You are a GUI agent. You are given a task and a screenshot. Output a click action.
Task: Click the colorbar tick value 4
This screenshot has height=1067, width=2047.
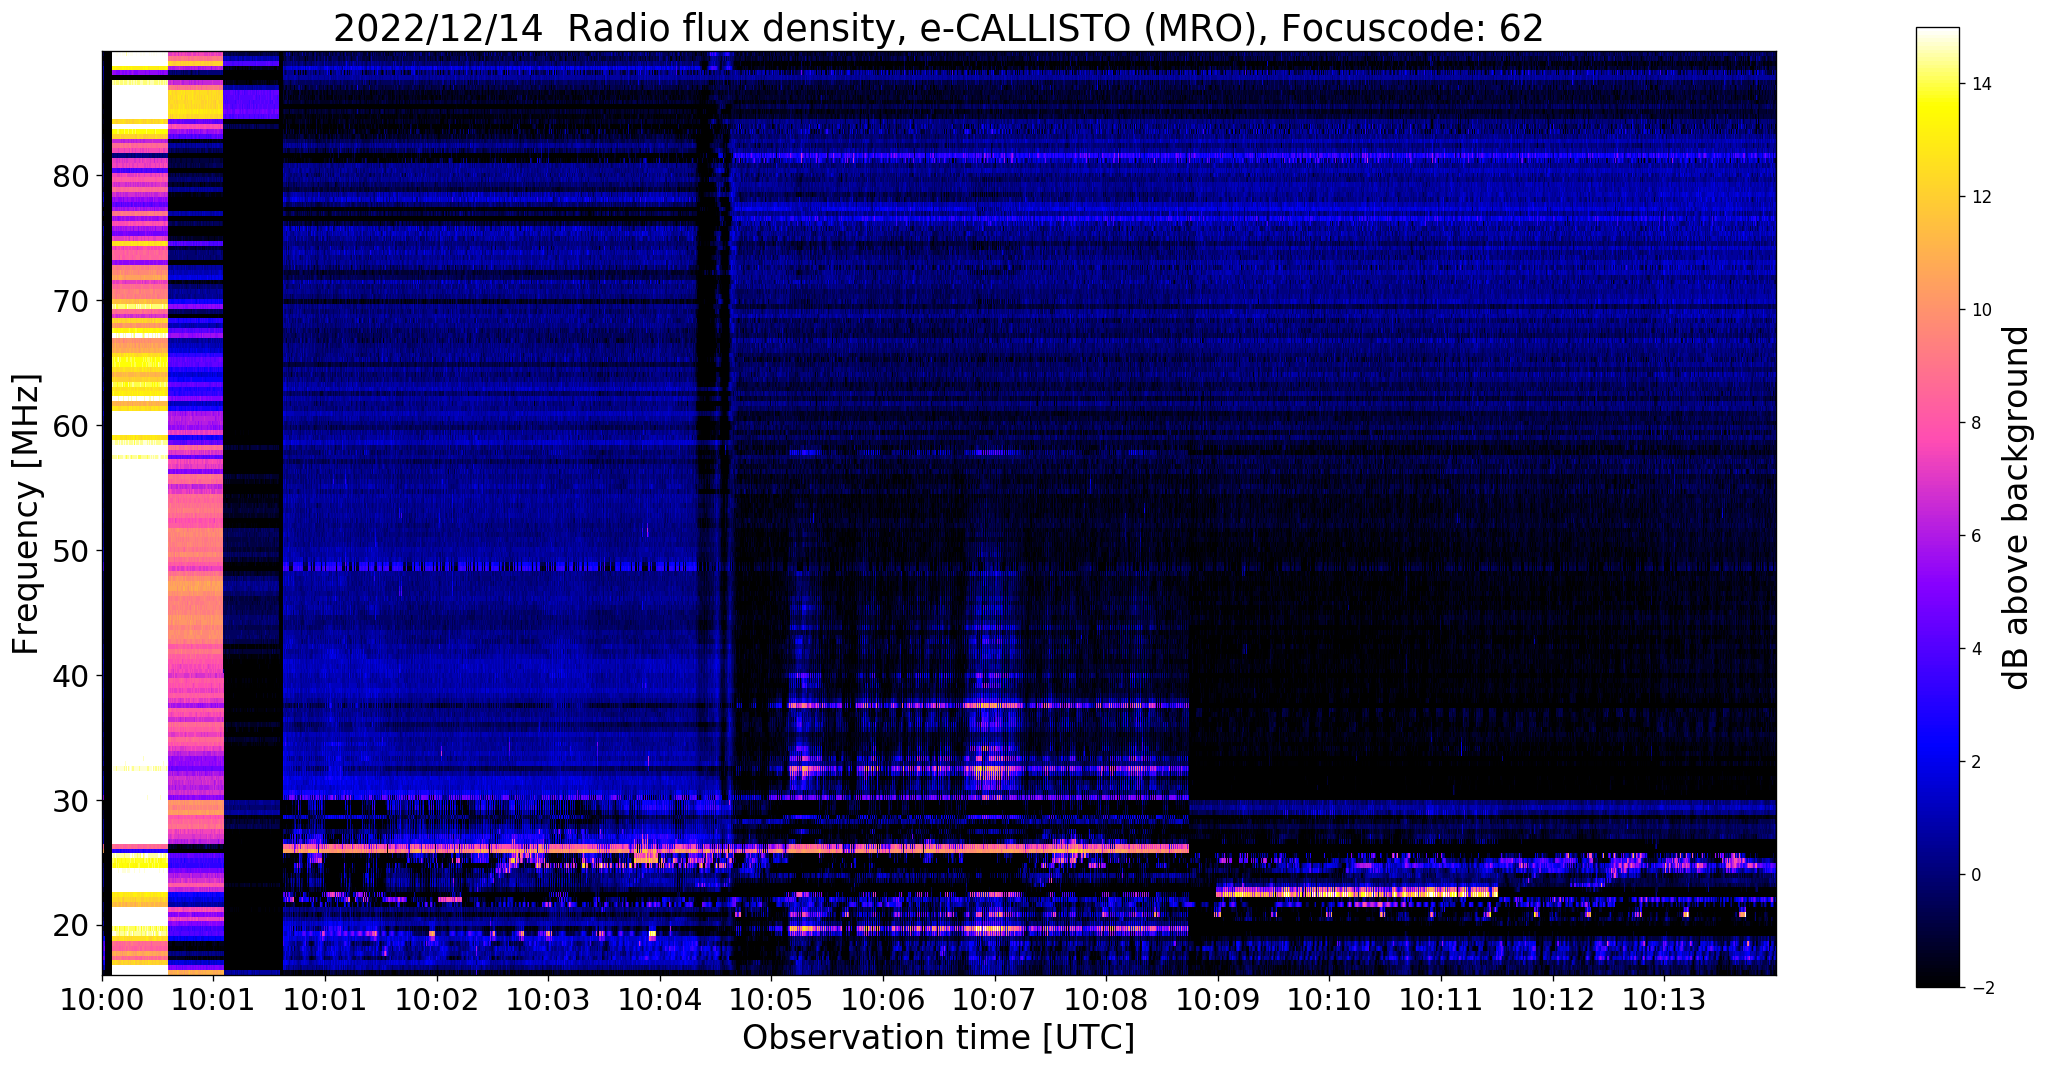click(1975, 649)
